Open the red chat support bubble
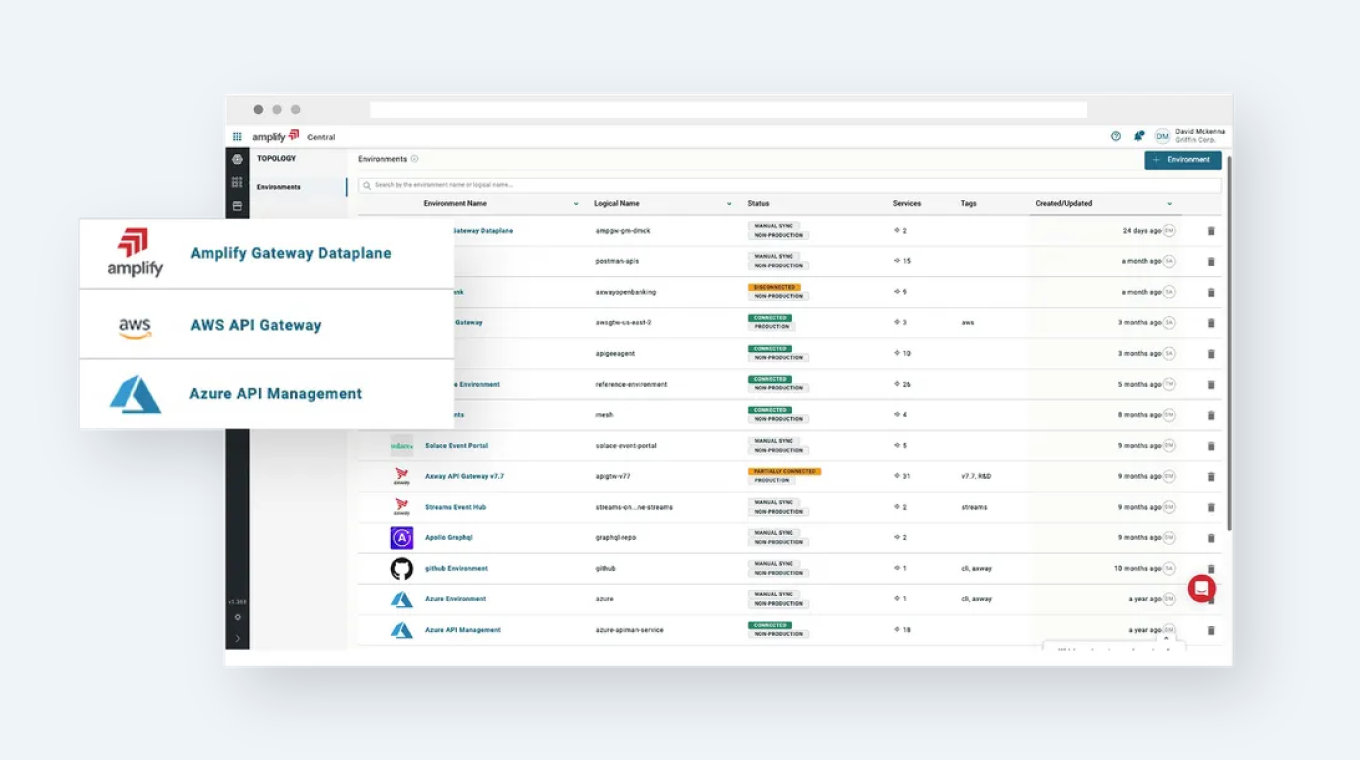 [1201, 589]
